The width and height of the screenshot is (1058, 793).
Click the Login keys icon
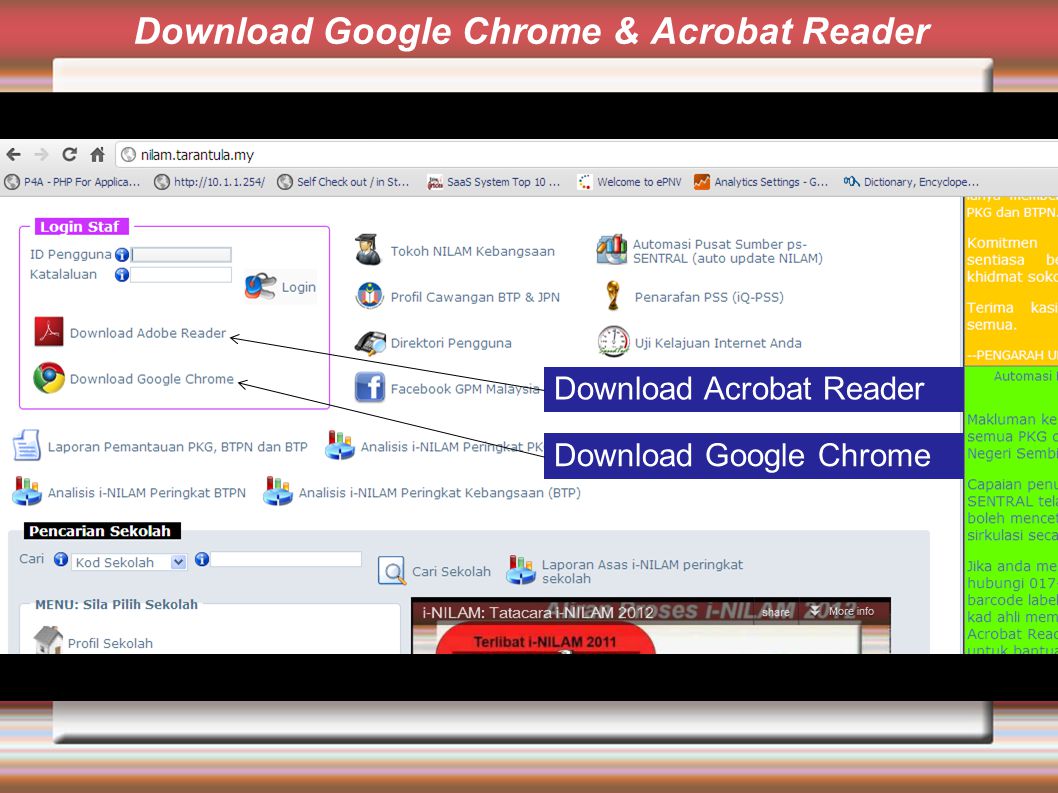click(x=260, y=286)
